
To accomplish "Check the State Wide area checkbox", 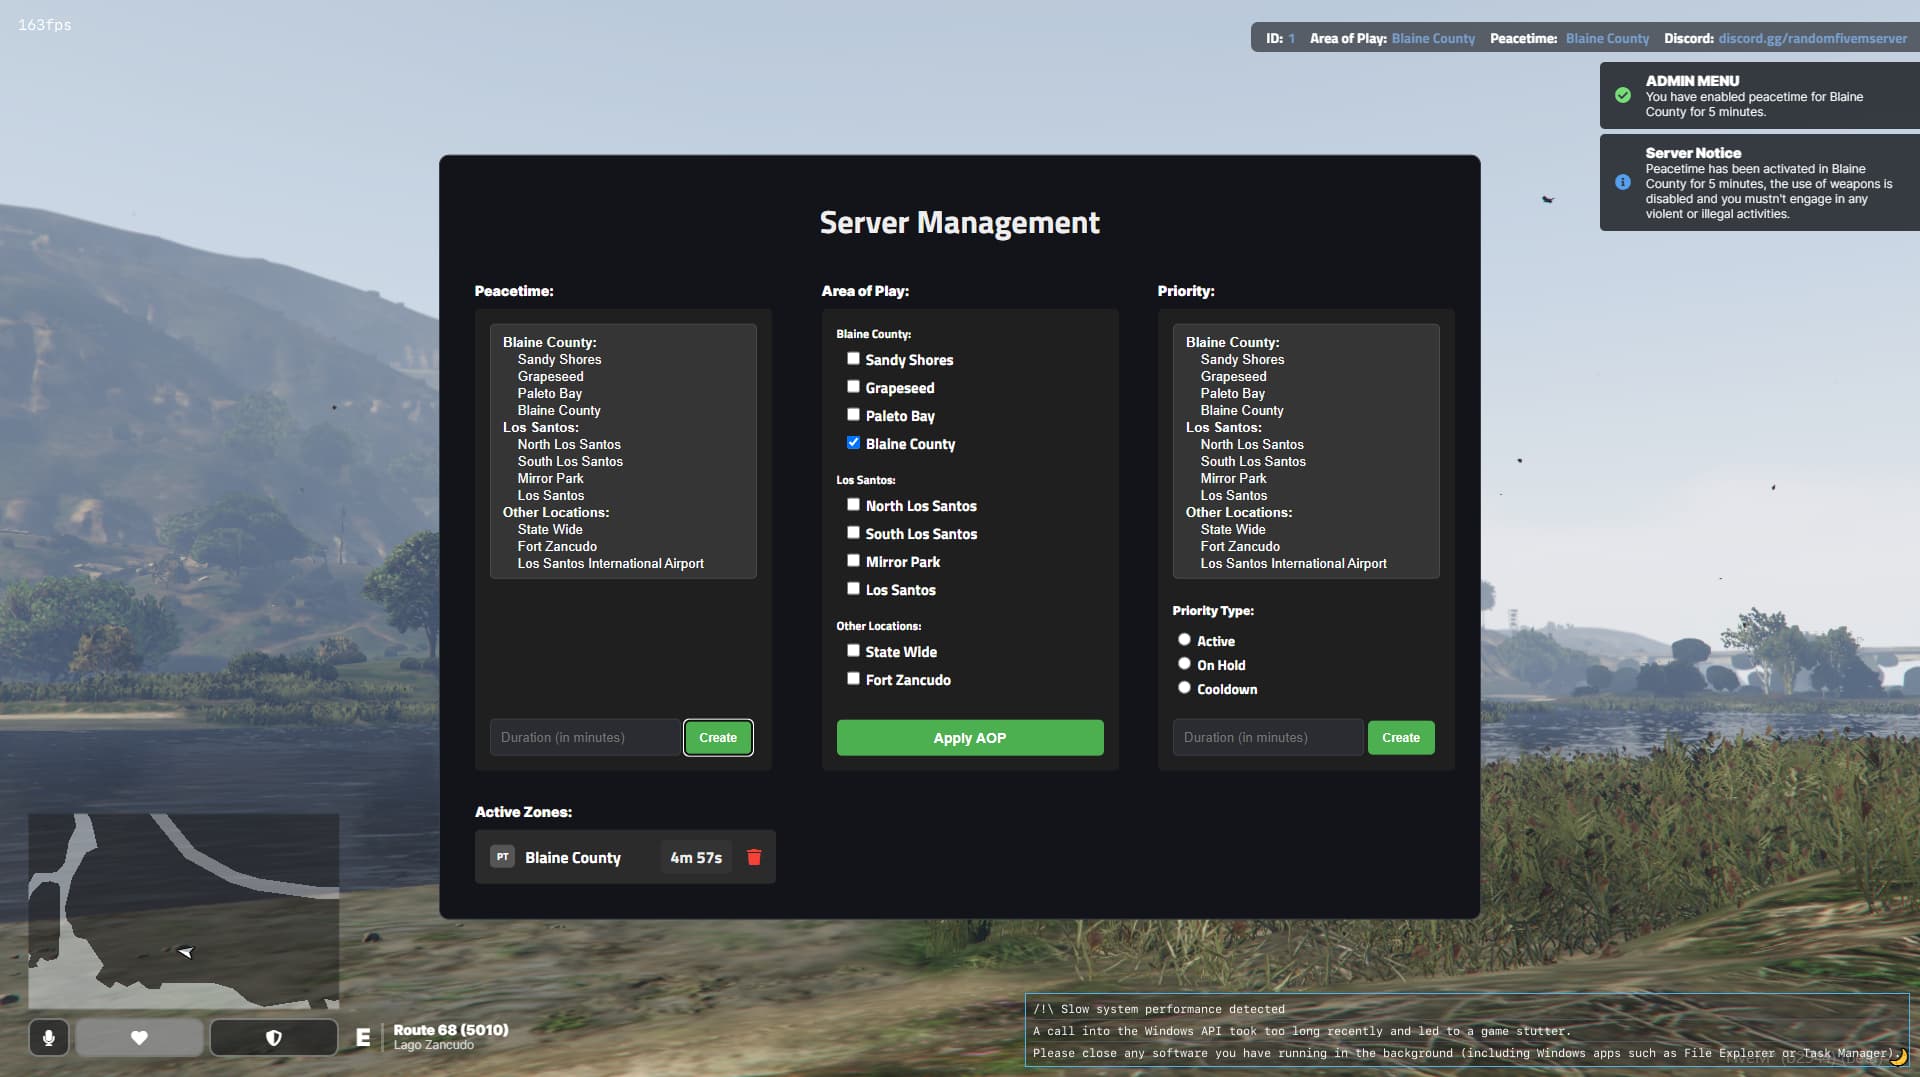I will (x=853, y=651).
